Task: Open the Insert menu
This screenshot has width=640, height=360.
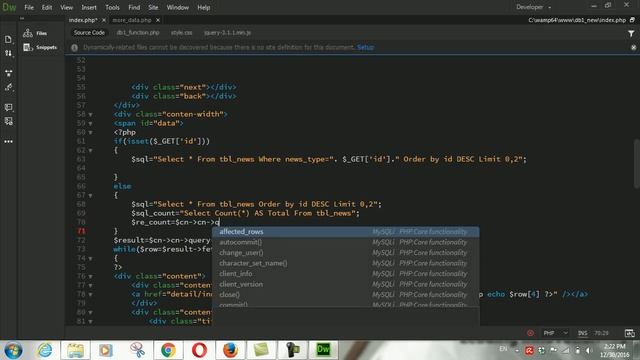Action: [x=89, y=7]
